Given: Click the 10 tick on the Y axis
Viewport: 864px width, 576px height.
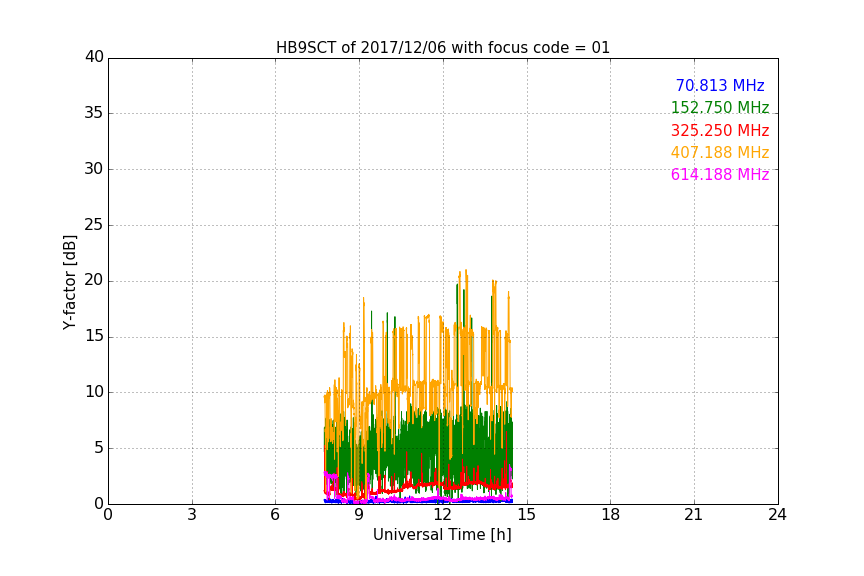Looking at the screenshot, I should point(94,392).
